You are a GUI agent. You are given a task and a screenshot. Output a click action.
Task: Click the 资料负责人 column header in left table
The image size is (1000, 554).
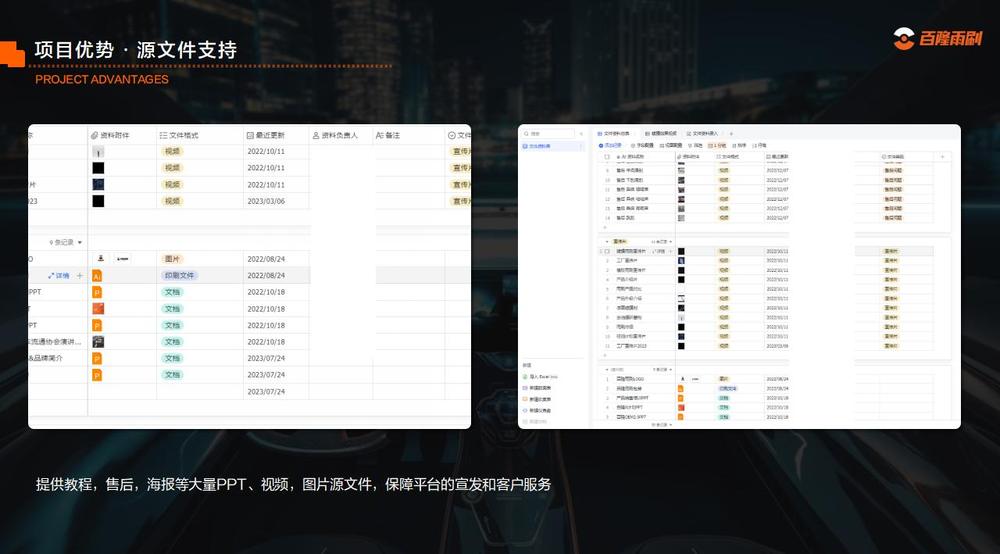tap(335, 135)
